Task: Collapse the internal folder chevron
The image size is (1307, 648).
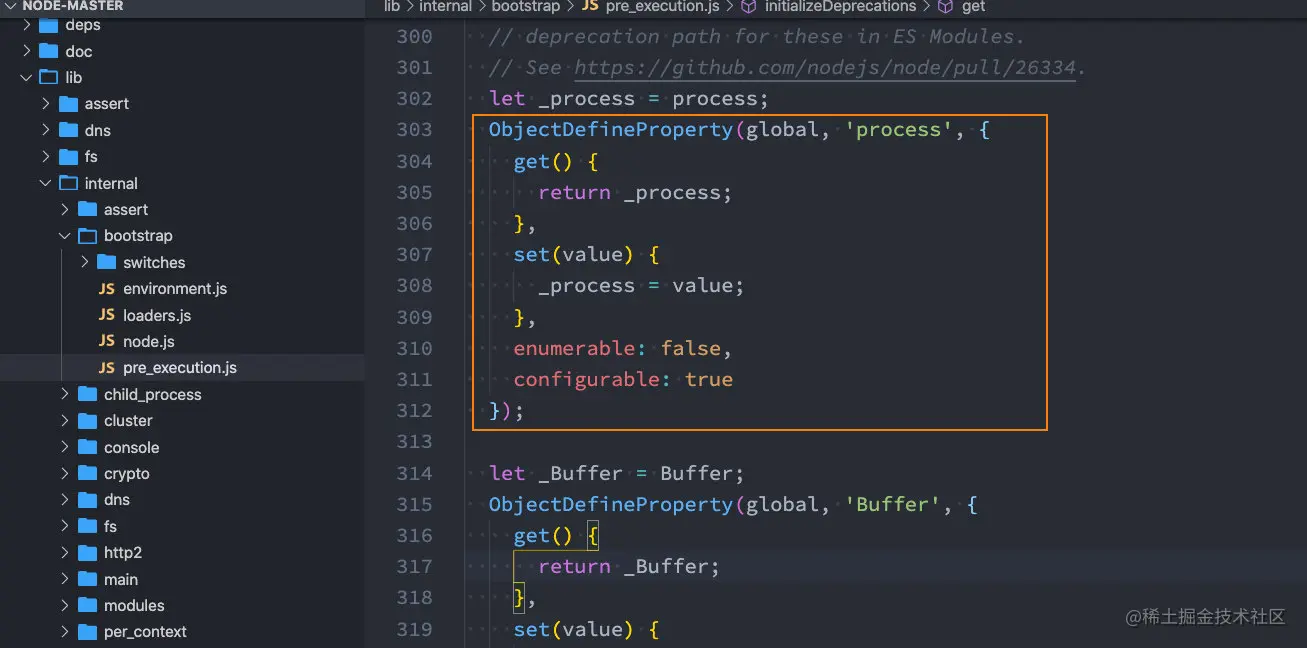Action: tap(46, 183)
